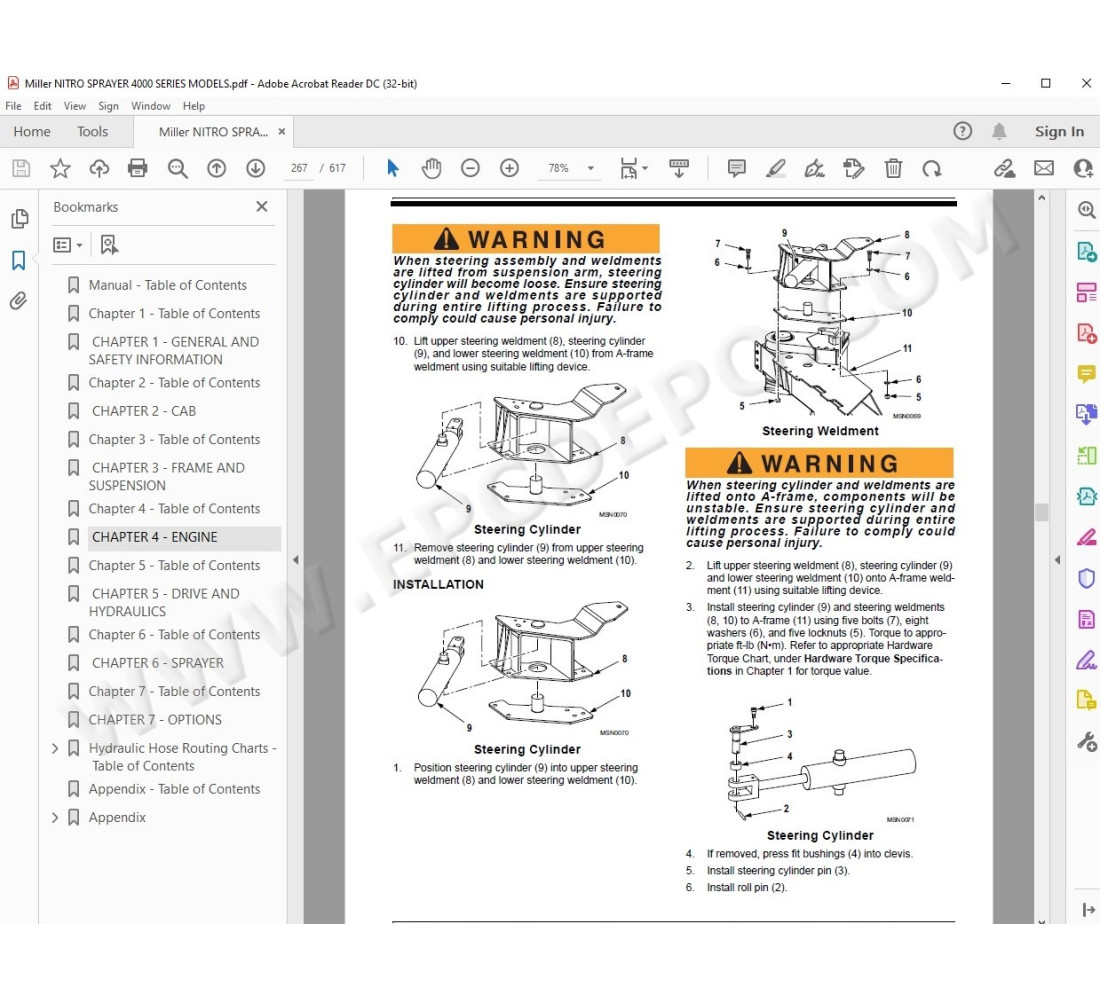Open the Organize Pages tool panel

(x=1086, y=292)
